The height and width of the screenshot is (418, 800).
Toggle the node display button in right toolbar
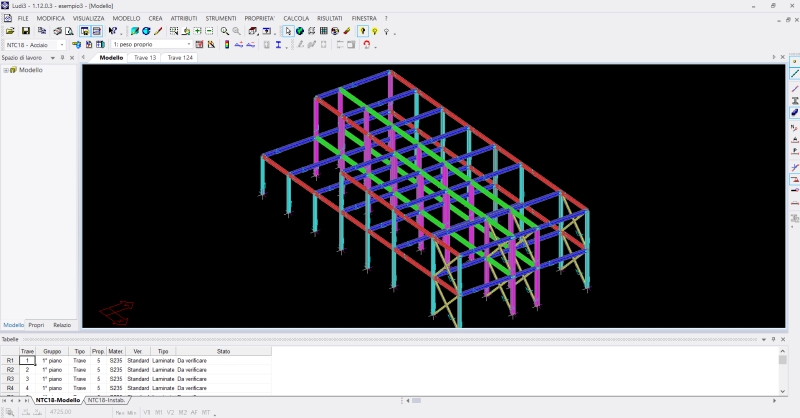point(795,61)
